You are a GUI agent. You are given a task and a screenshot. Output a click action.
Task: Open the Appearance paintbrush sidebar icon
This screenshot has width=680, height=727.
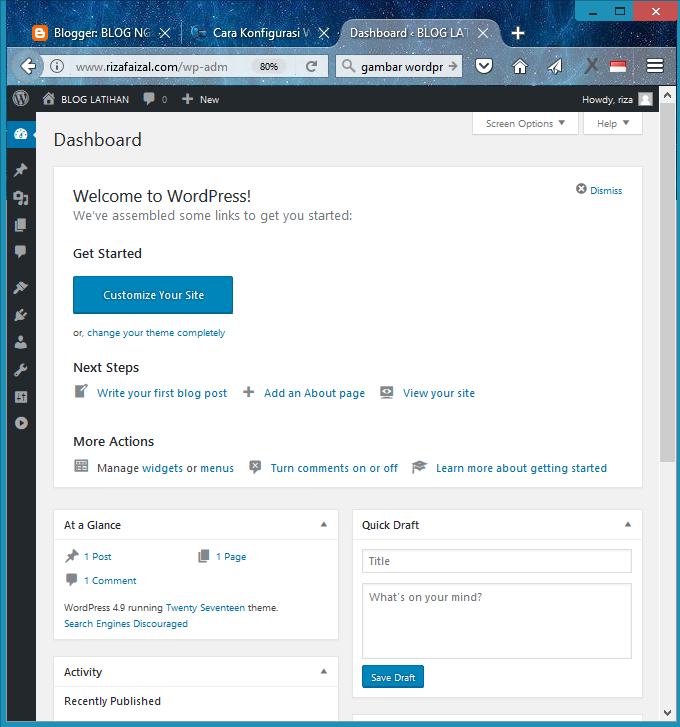(x=20, y=287)
